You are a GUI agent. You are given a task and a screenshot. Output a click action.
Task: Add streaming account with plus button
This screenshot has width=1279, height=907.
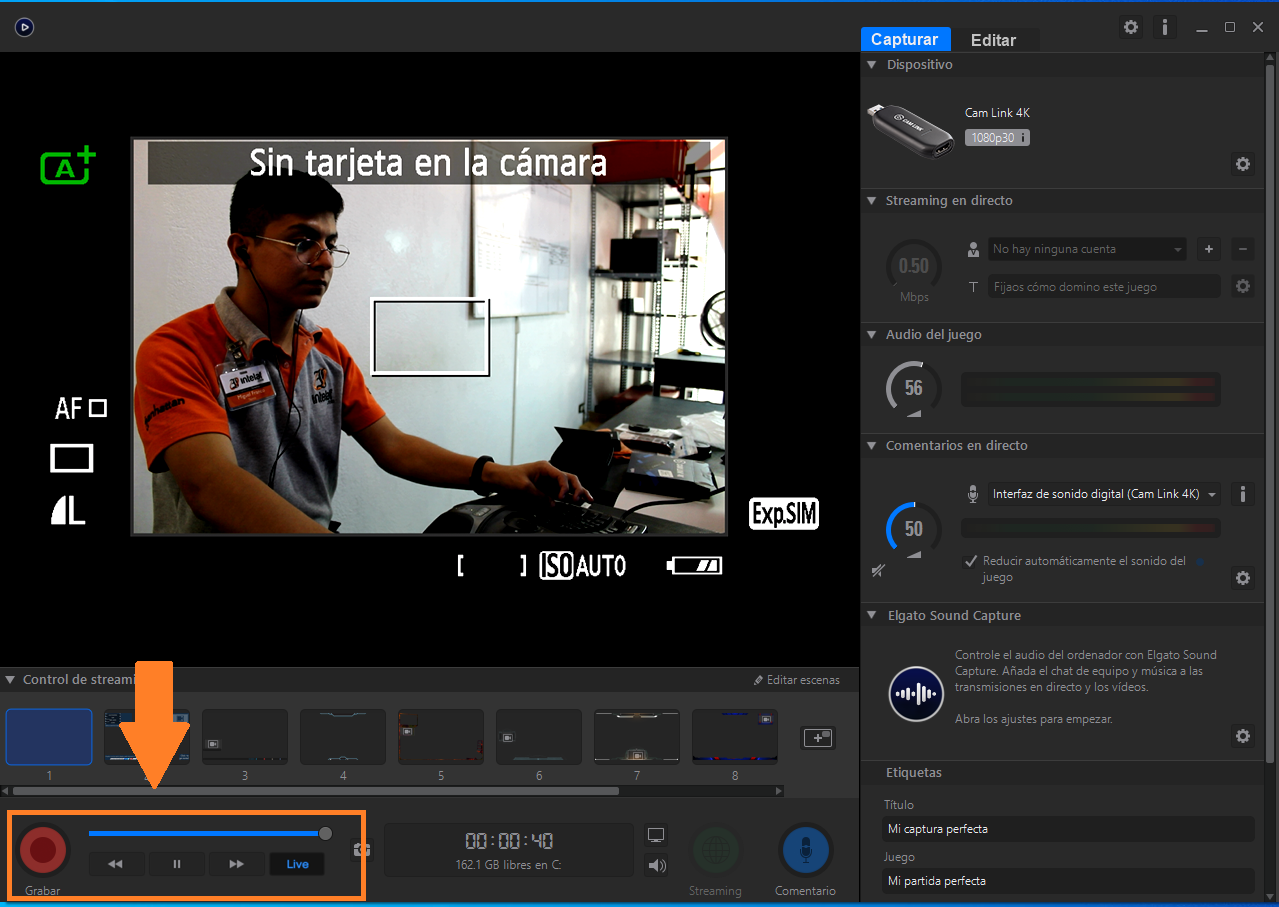point(1208,249)
